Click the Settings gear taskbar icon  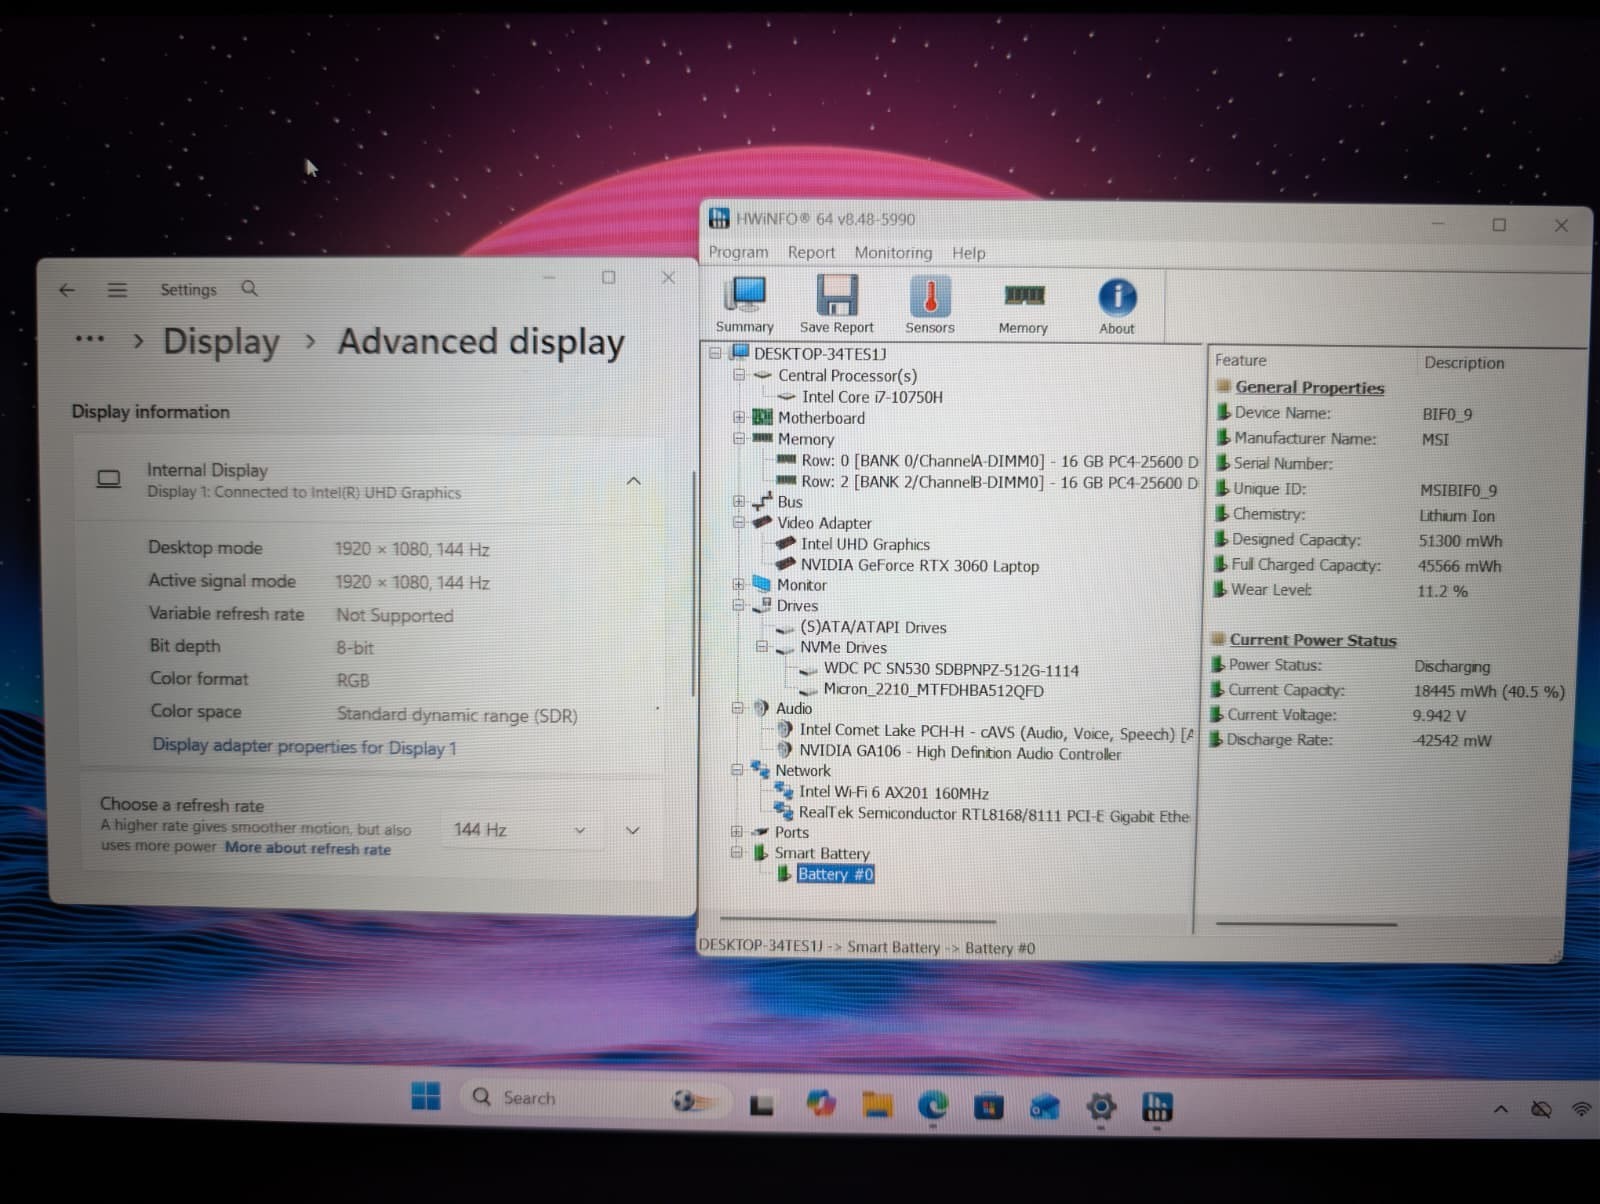(x=1101, y=1107)
